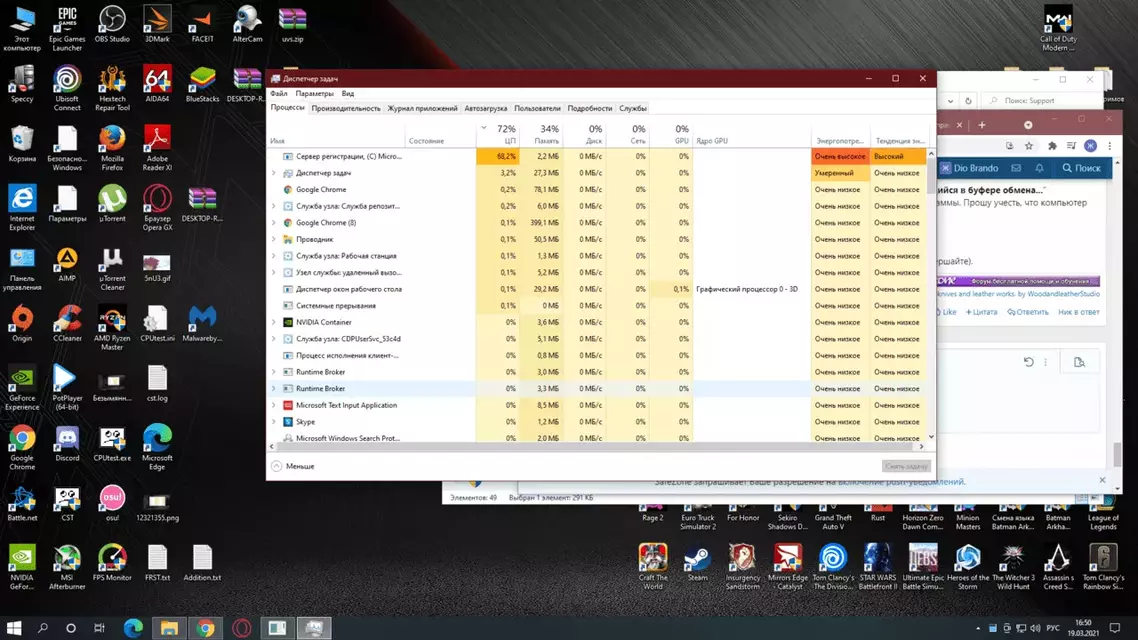Open the Параметры menu
Image resolution: width=1138 pixels, height=640 pixels.
[314, 94]
